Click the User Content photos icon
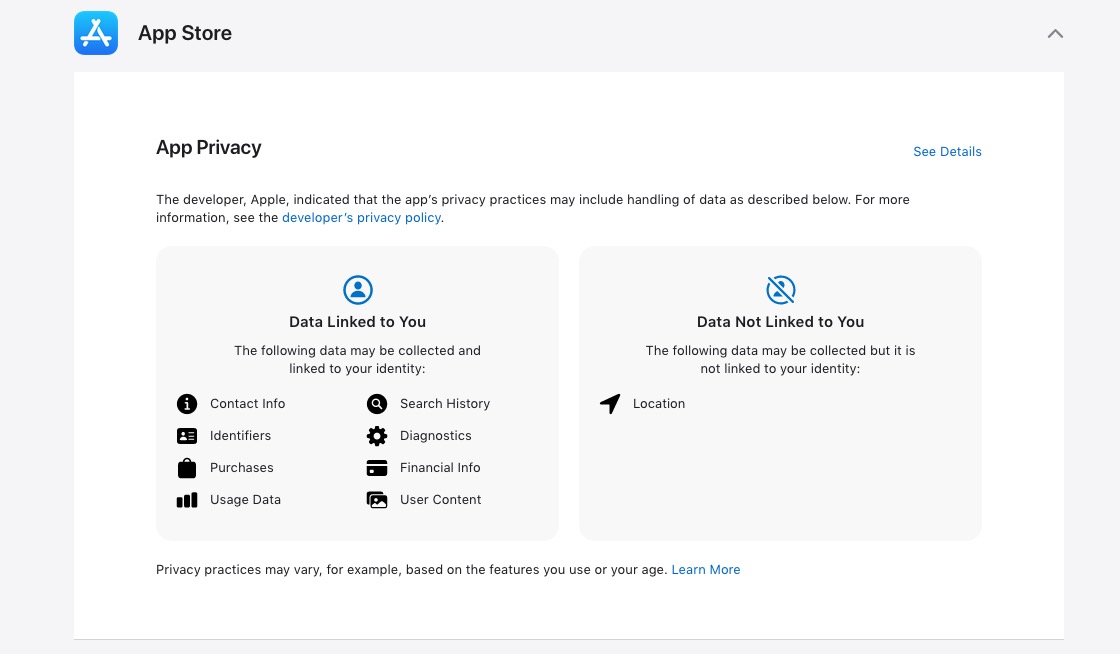1120x654 pixels. point(377,500)
